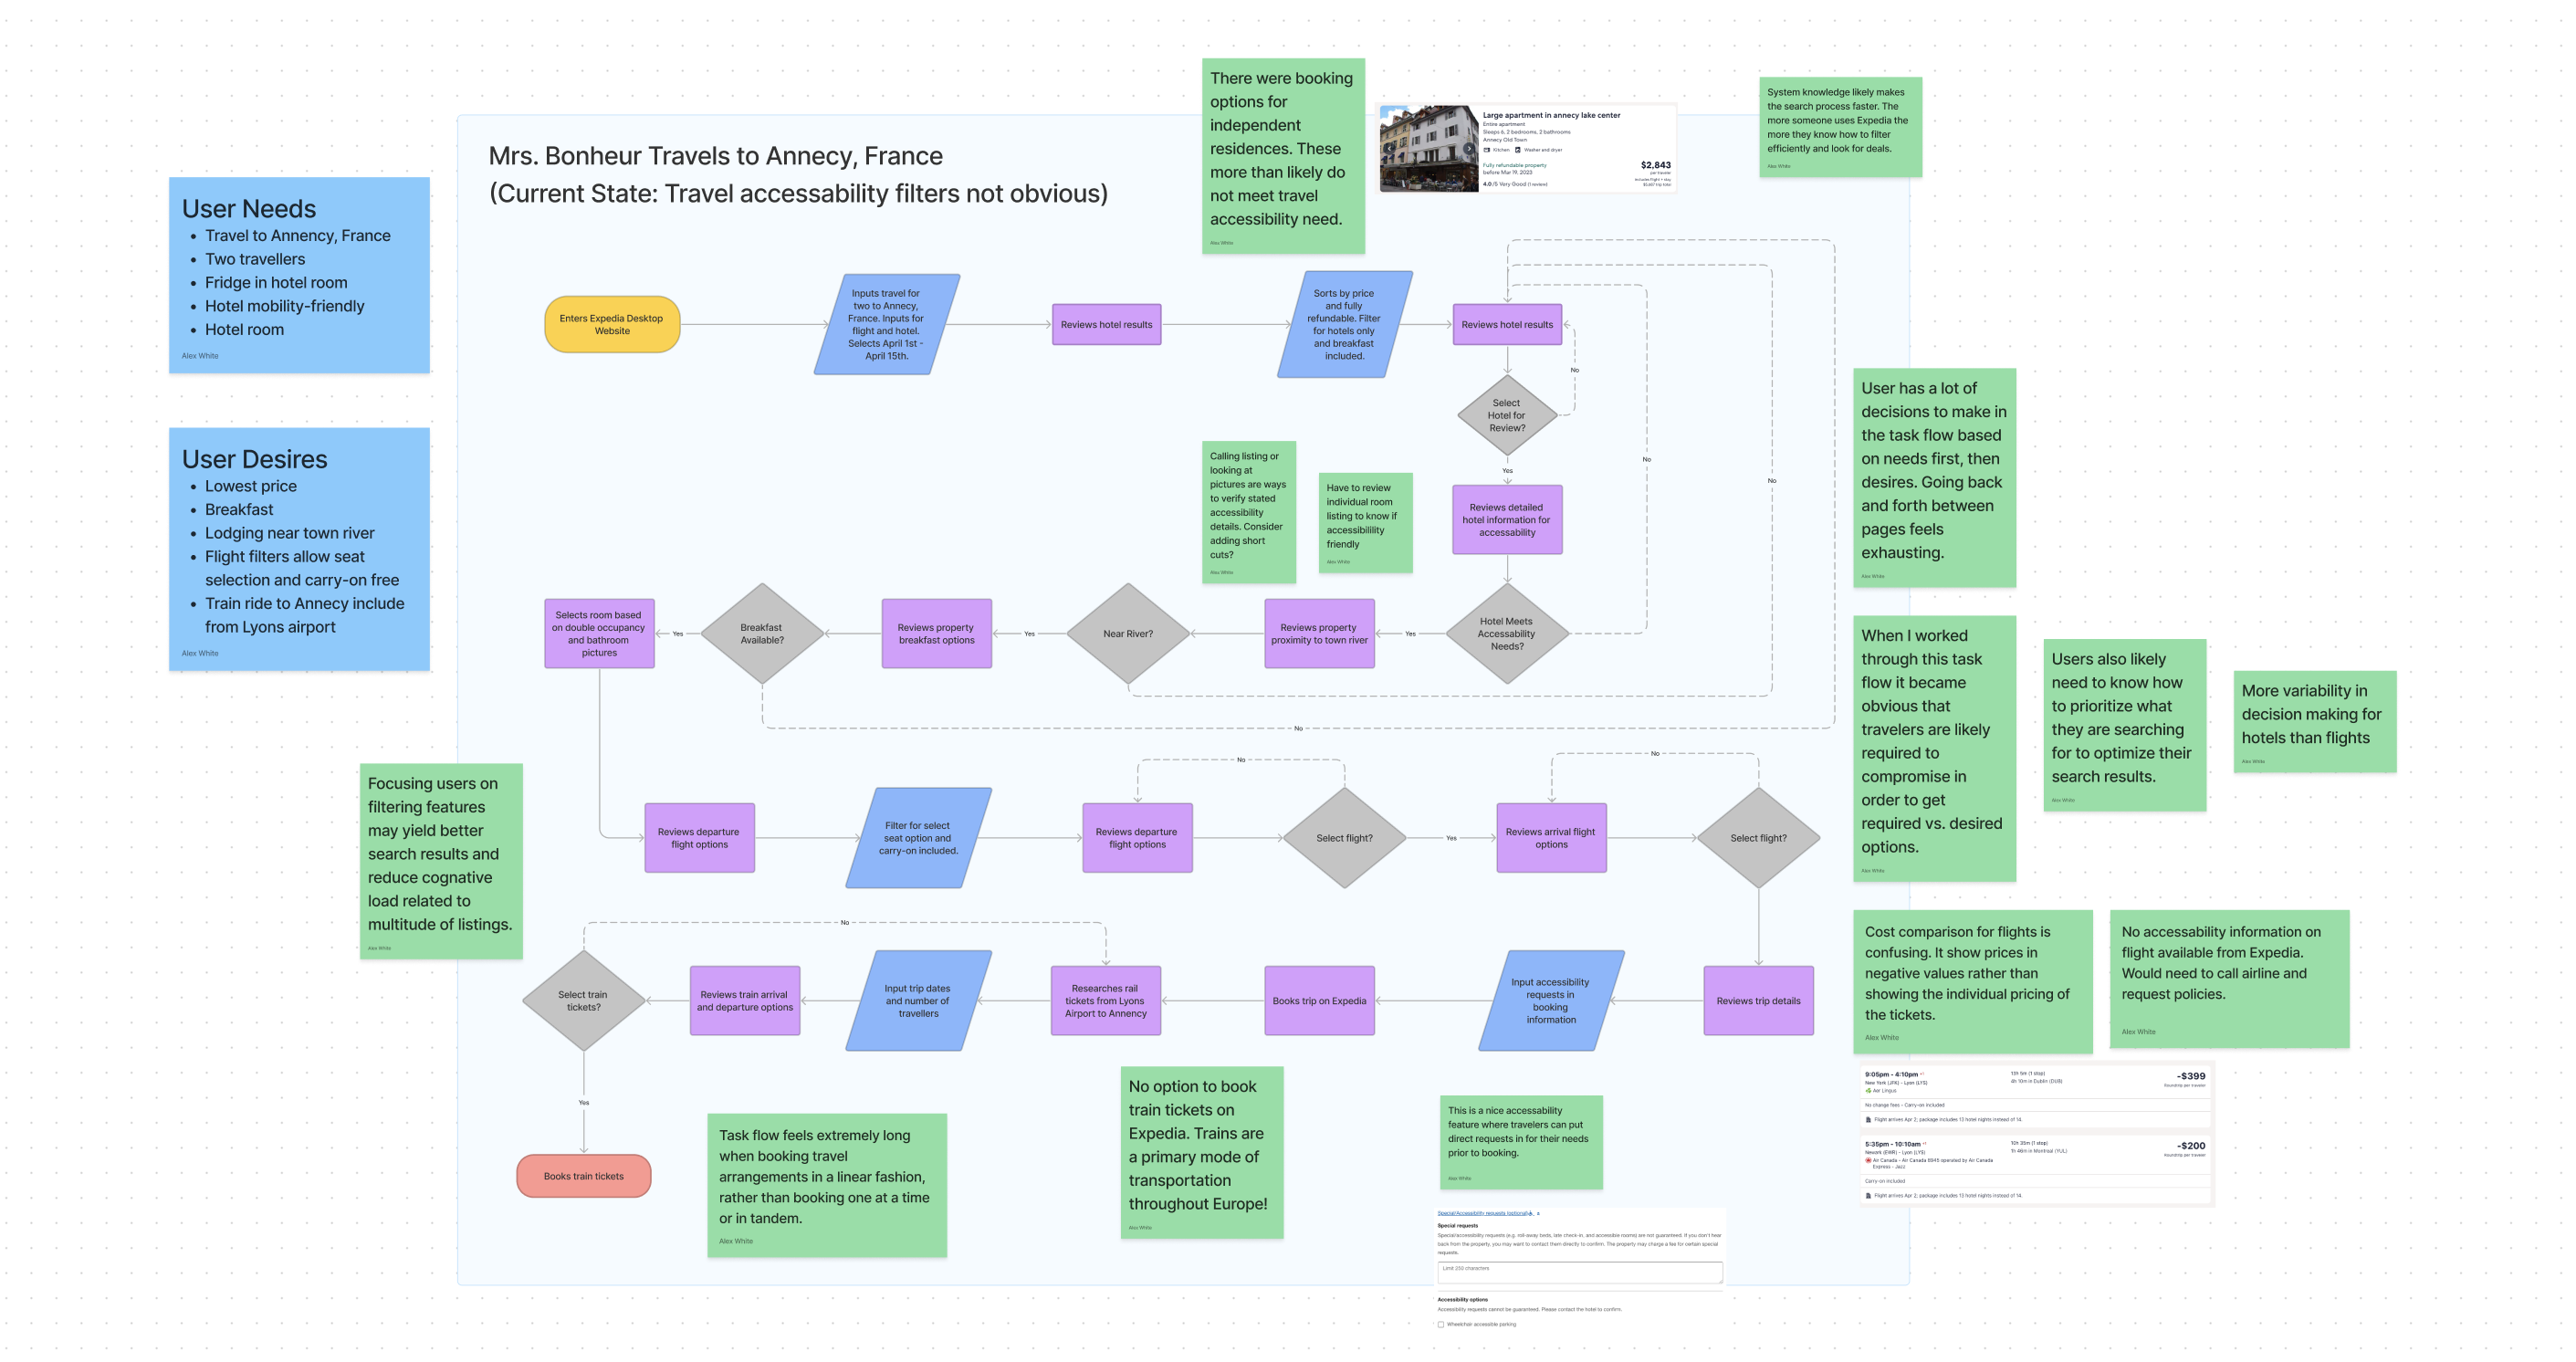Screen dimensions: 2576x1362
Task: Click the '-$399' flight price
Action: (2190, 1076)
